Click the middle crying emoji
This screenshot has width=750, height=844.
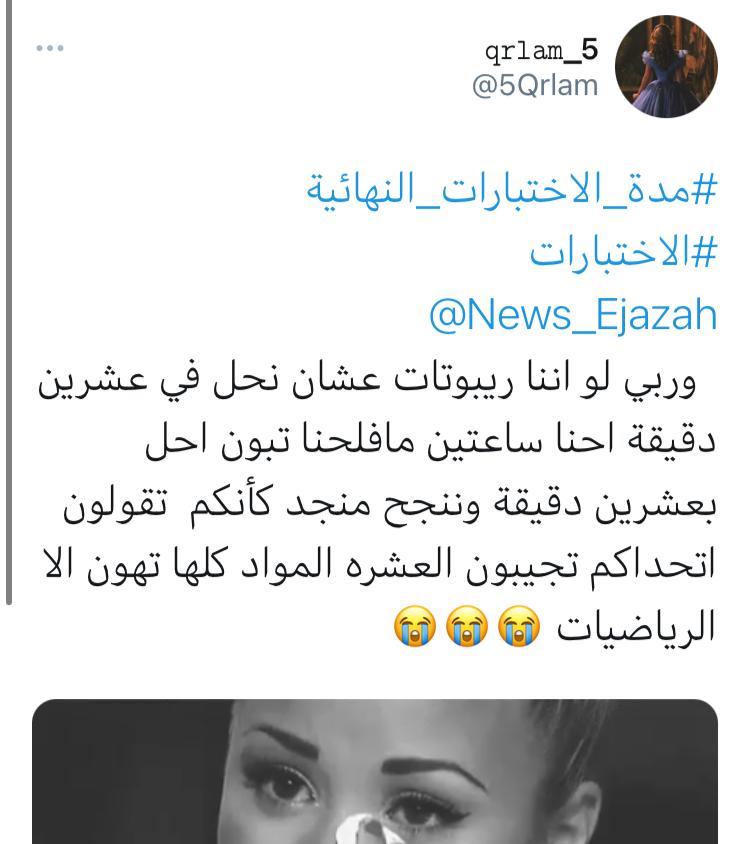point(467,626)
